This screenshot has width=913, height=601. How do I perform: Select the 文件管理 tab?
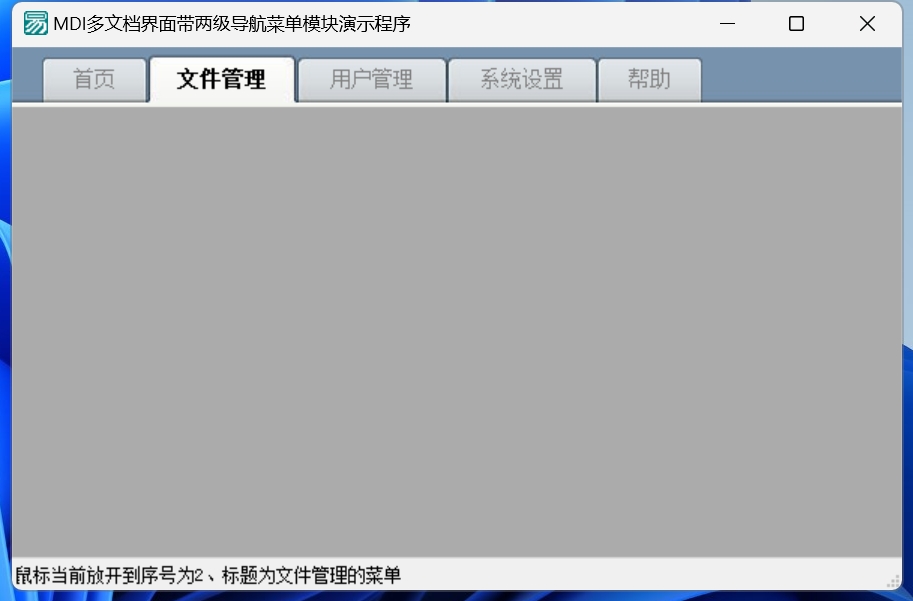click(x=221, y=79)
